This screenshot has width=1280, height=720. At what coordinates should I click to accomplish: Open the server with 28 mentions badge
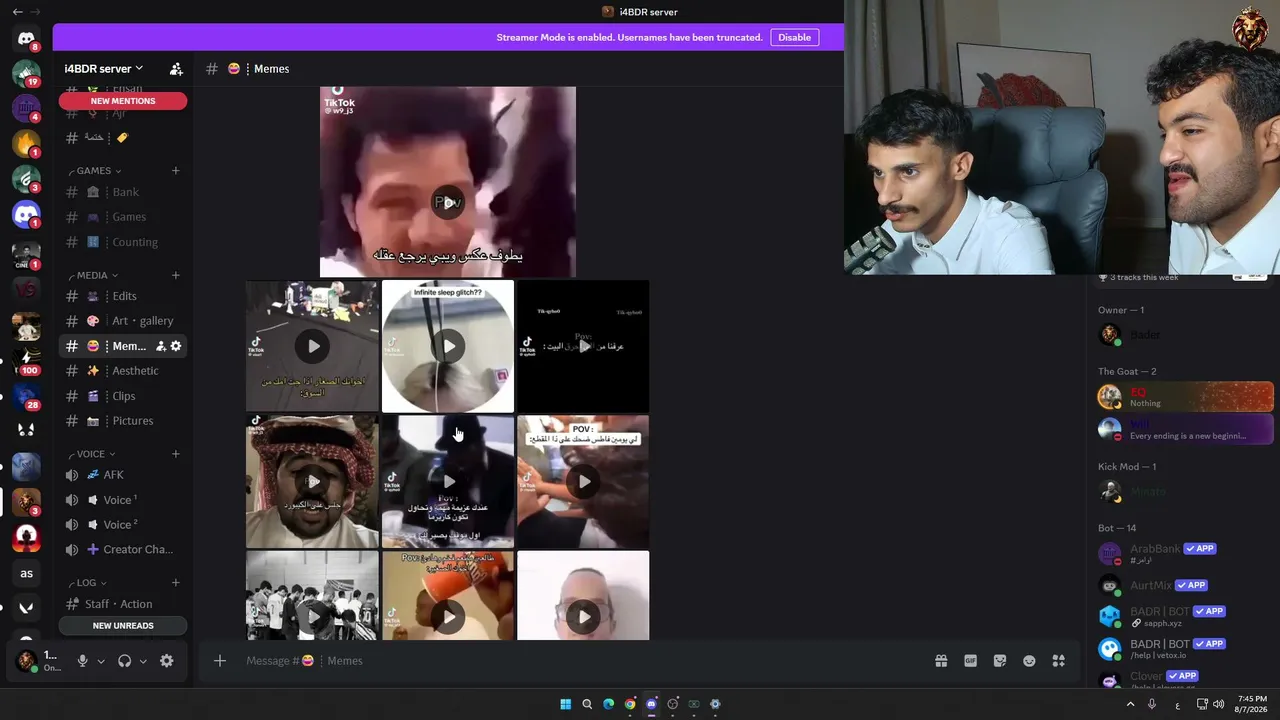26,397
